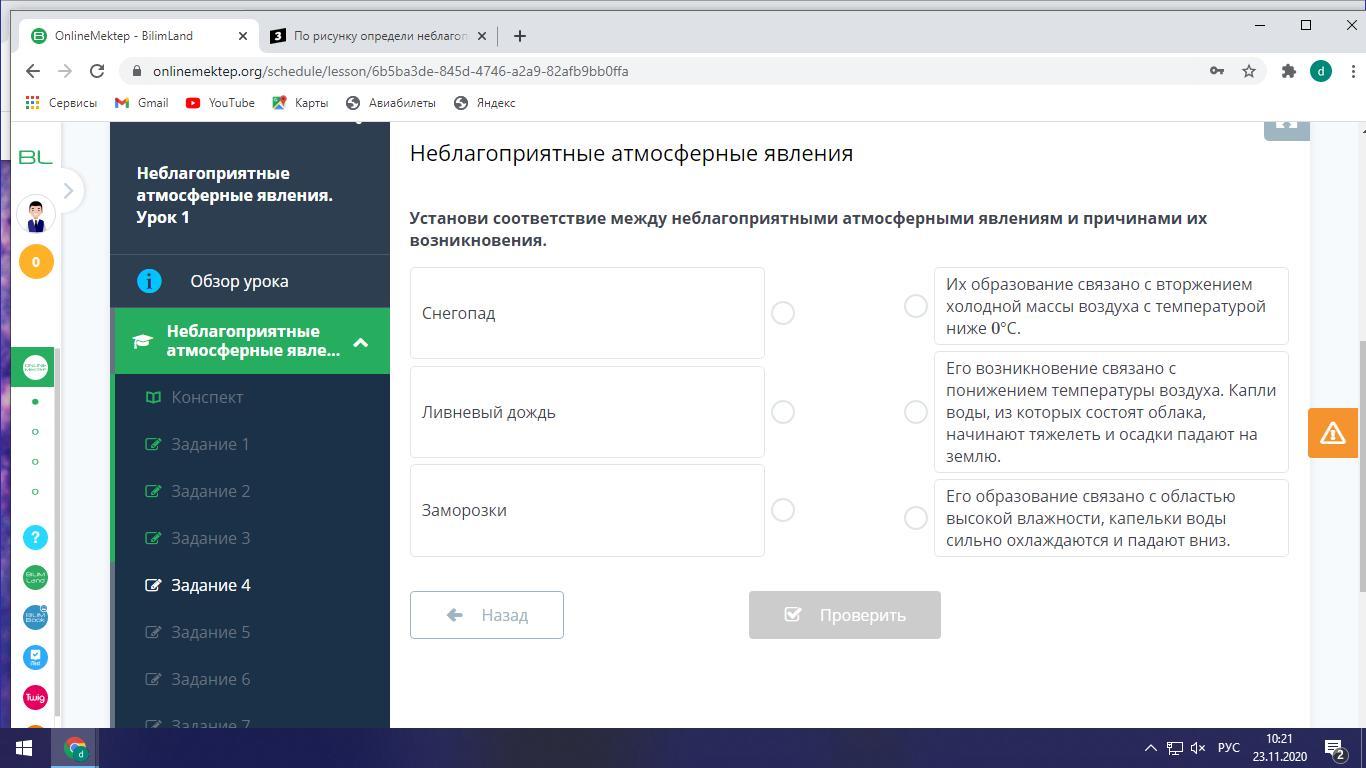The image size is (1366, 768).
Task: Reload the page
Action: coord(97,71)
